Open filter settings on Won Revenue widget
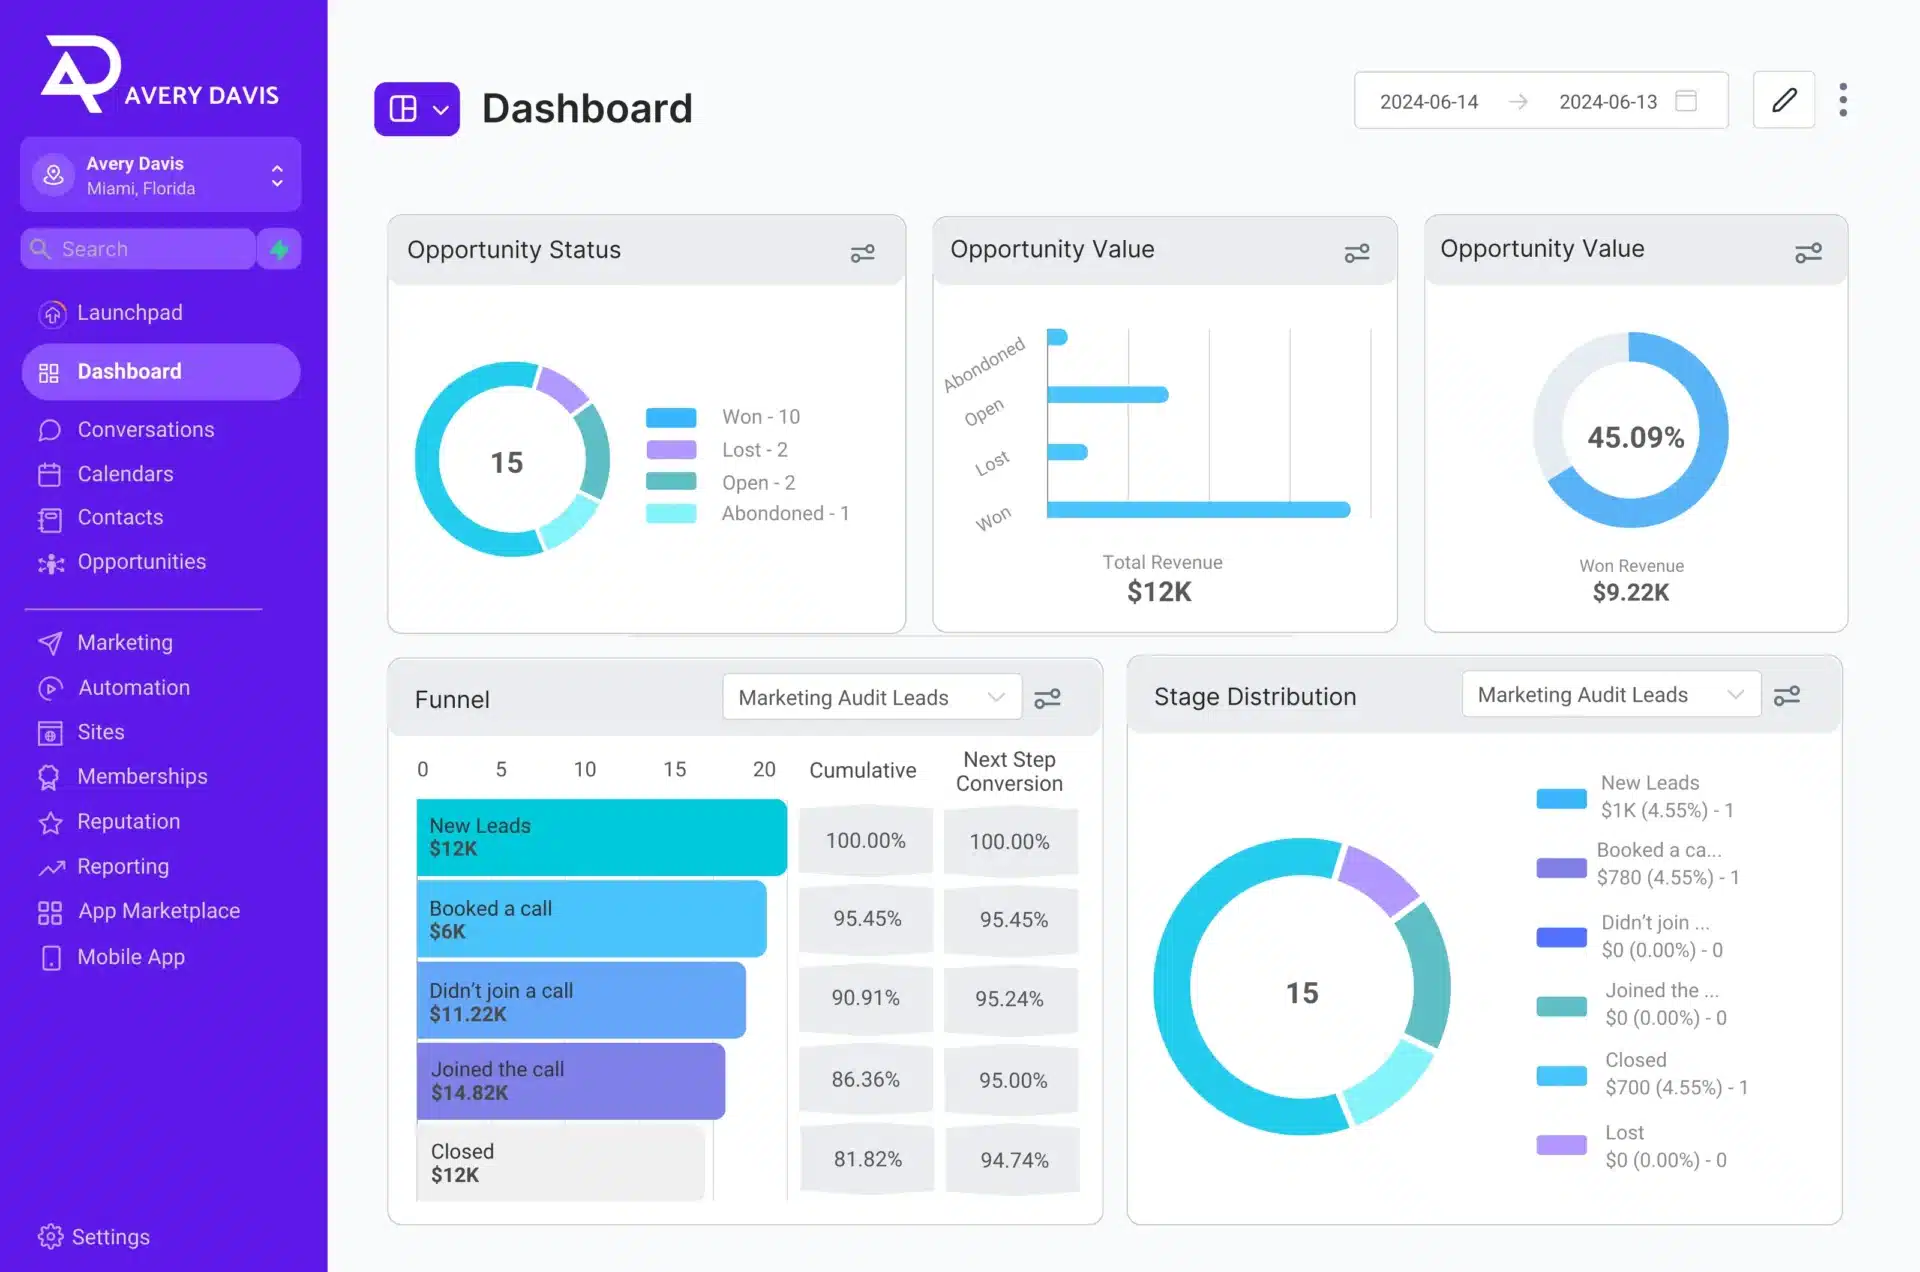The height and width of the screenshot is (1272, 1920). point(1808,253)
